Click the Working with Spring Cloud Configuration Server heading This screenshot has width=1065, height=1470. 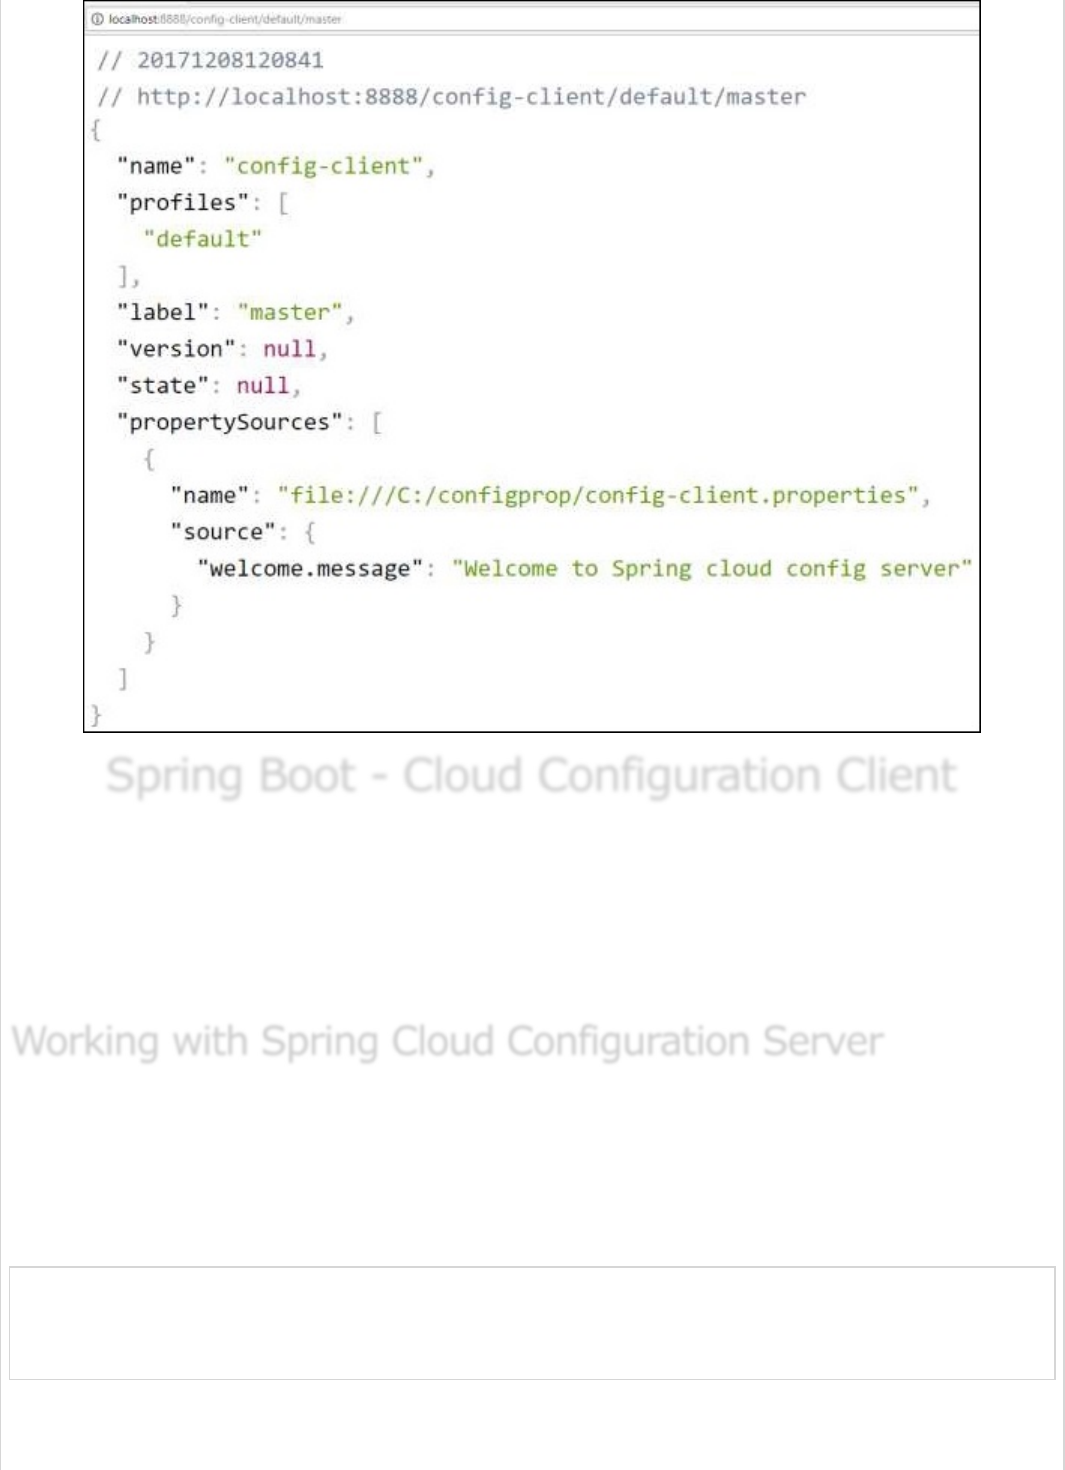point(447,1043)
